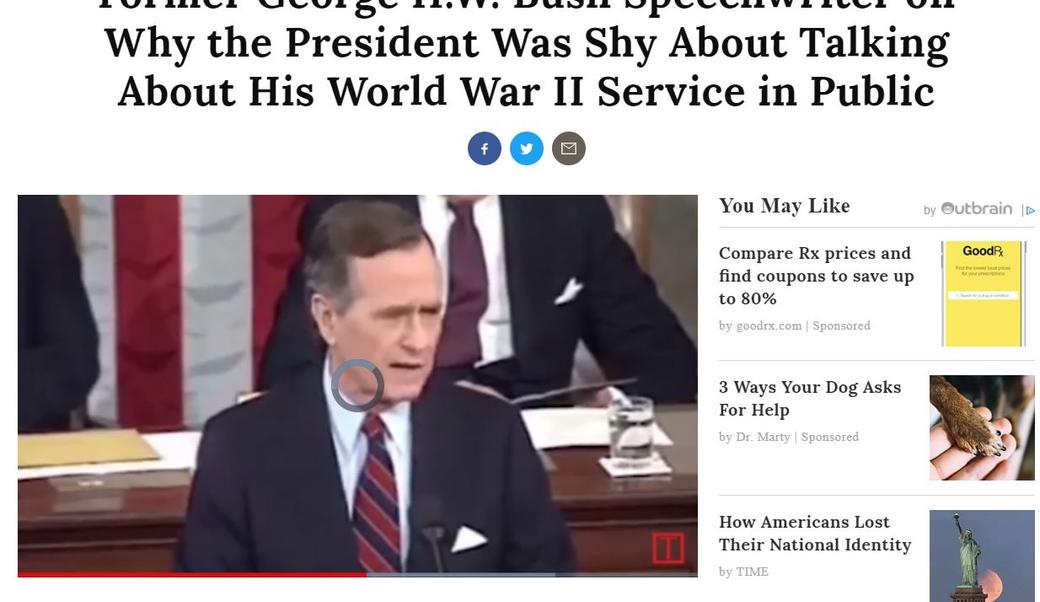Click the Outbrain AdChoices arrow icon

click(1029, 210)
